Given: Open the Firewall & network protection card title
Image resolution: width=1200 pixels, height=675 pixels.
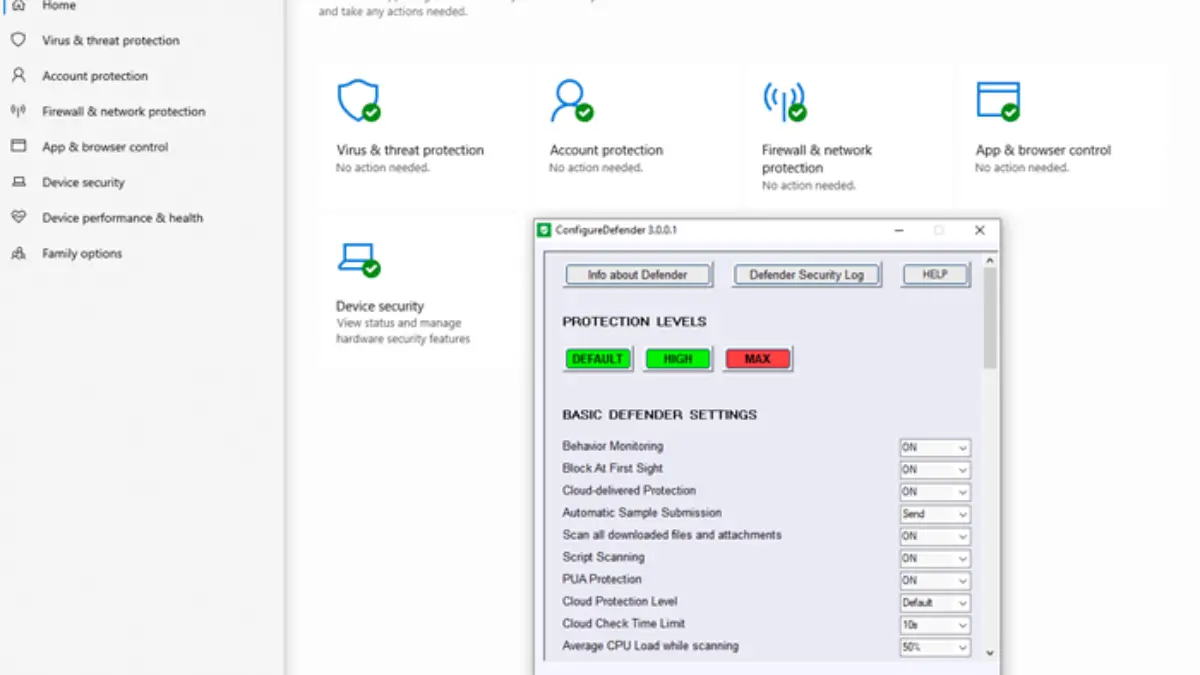Looking at the screenshot, I should 817,159.
